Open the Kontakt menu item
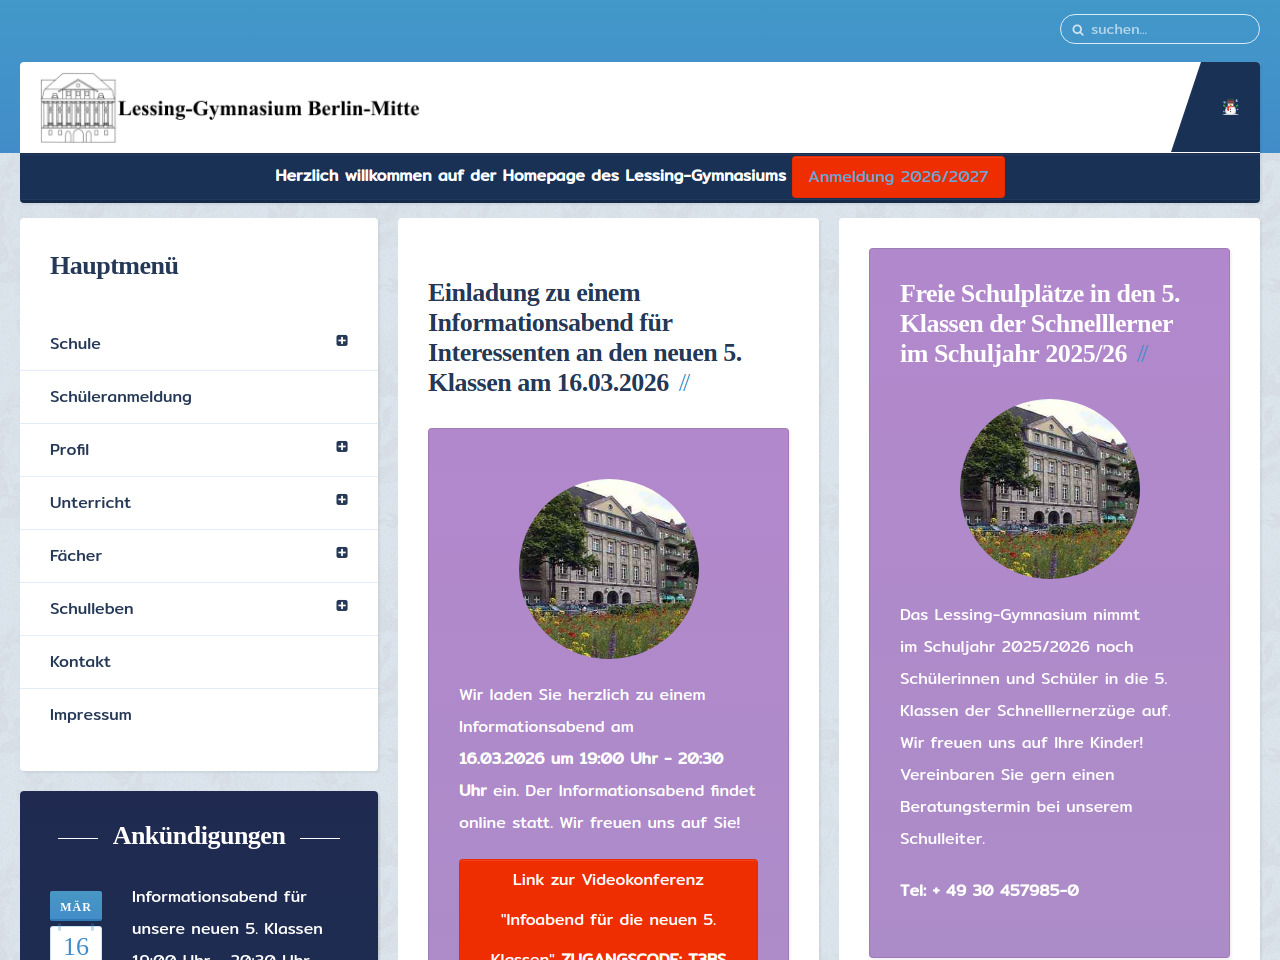This screenshot has width=1280, height=960. pos(80,662)
